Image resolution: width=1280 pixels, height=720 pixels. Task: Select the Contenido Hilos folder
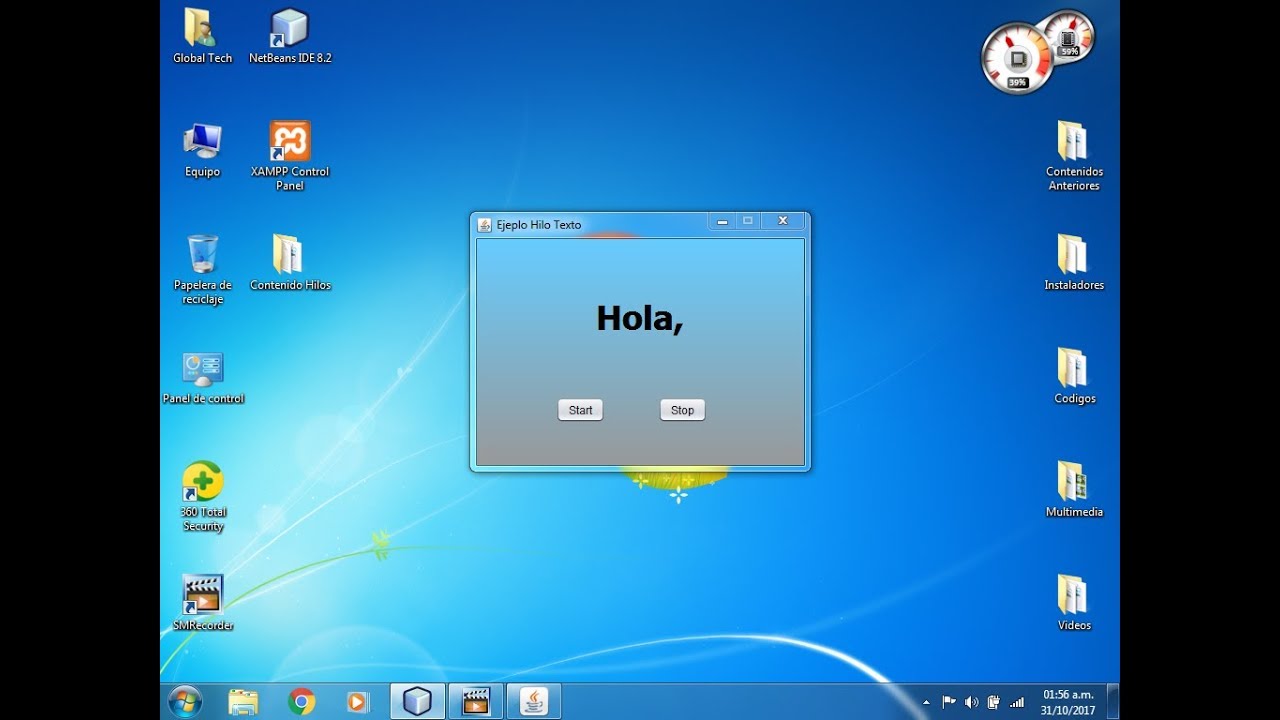290,263
